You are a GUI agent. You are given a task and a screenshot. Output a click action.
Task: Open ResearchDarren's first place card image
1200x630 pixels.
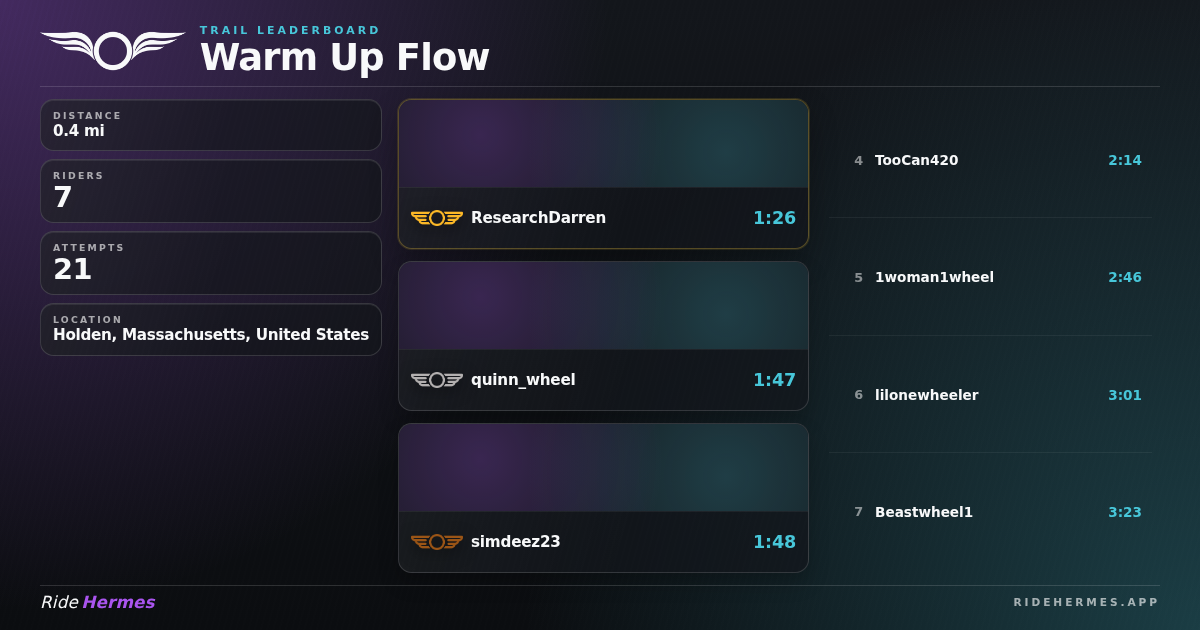click(x=603, y=144)
